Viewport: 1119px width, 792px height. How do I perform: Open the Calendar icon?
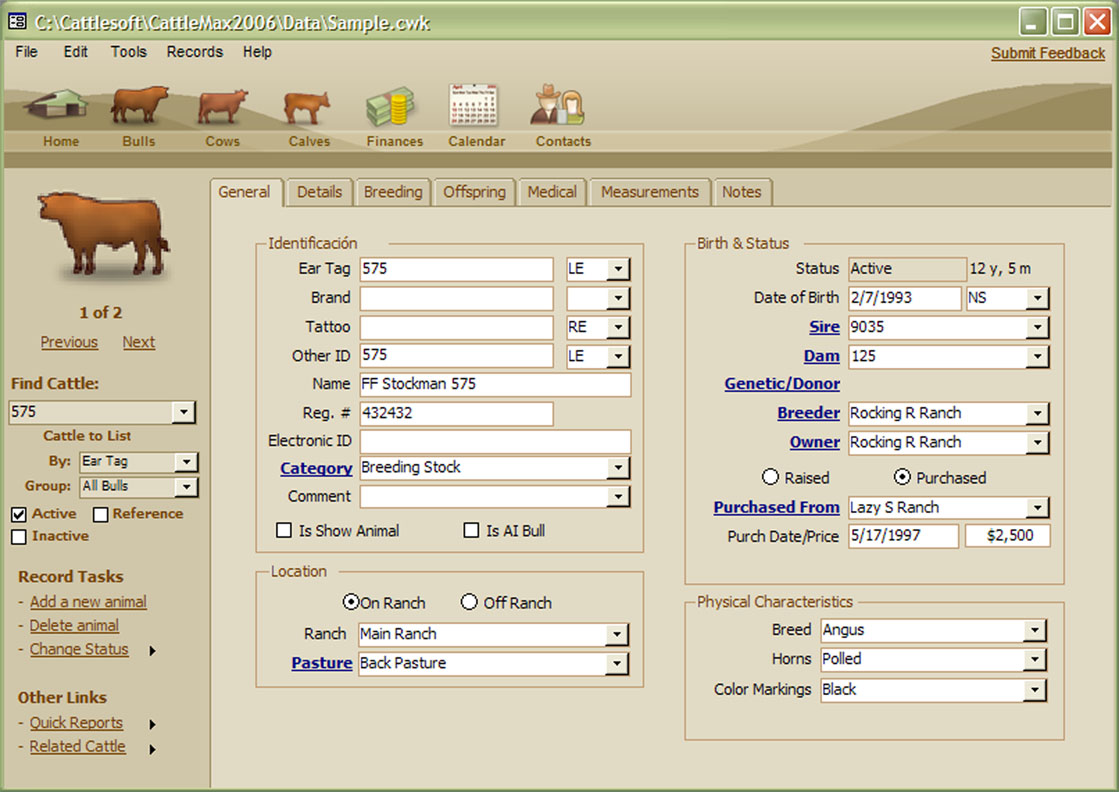pos(474,106)
